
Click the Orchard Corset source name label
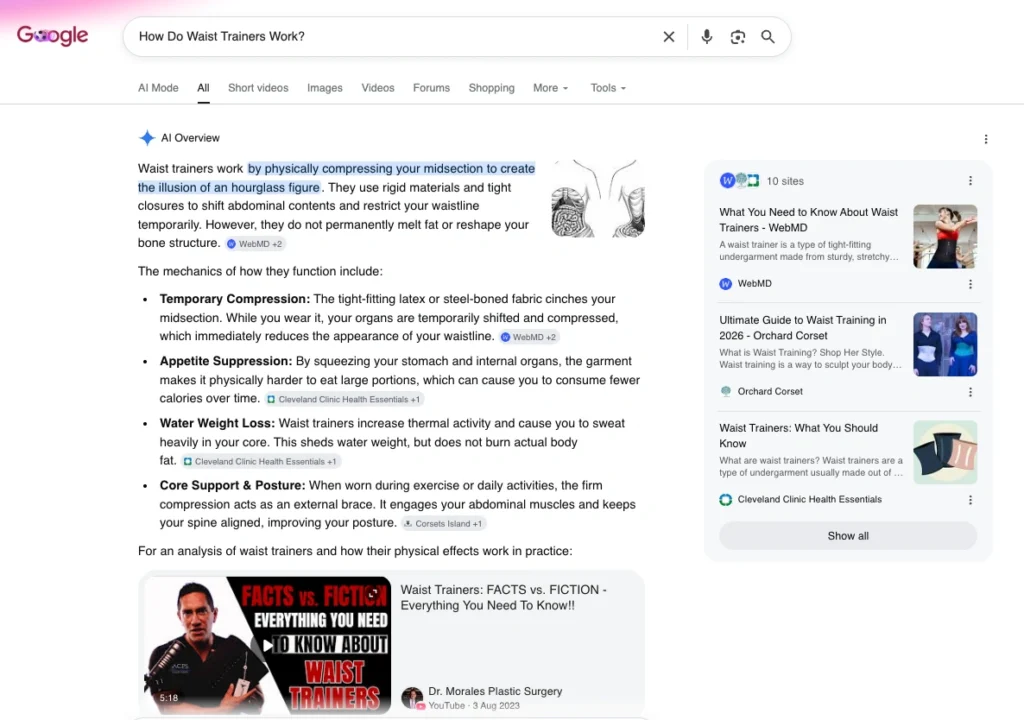770,391
